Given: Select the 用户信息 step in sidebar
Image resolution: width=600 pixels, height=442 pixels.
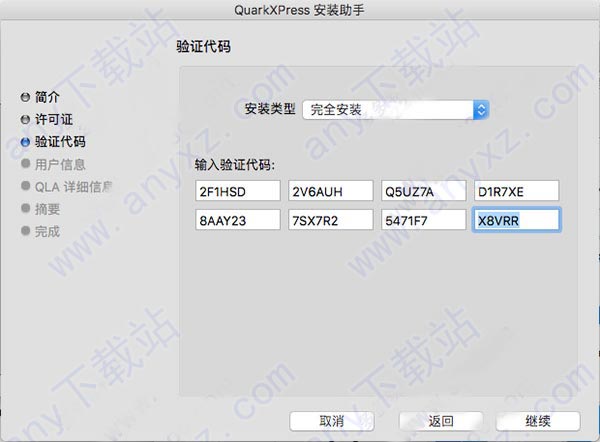Looking at the screenshot, I should (60, 165).
